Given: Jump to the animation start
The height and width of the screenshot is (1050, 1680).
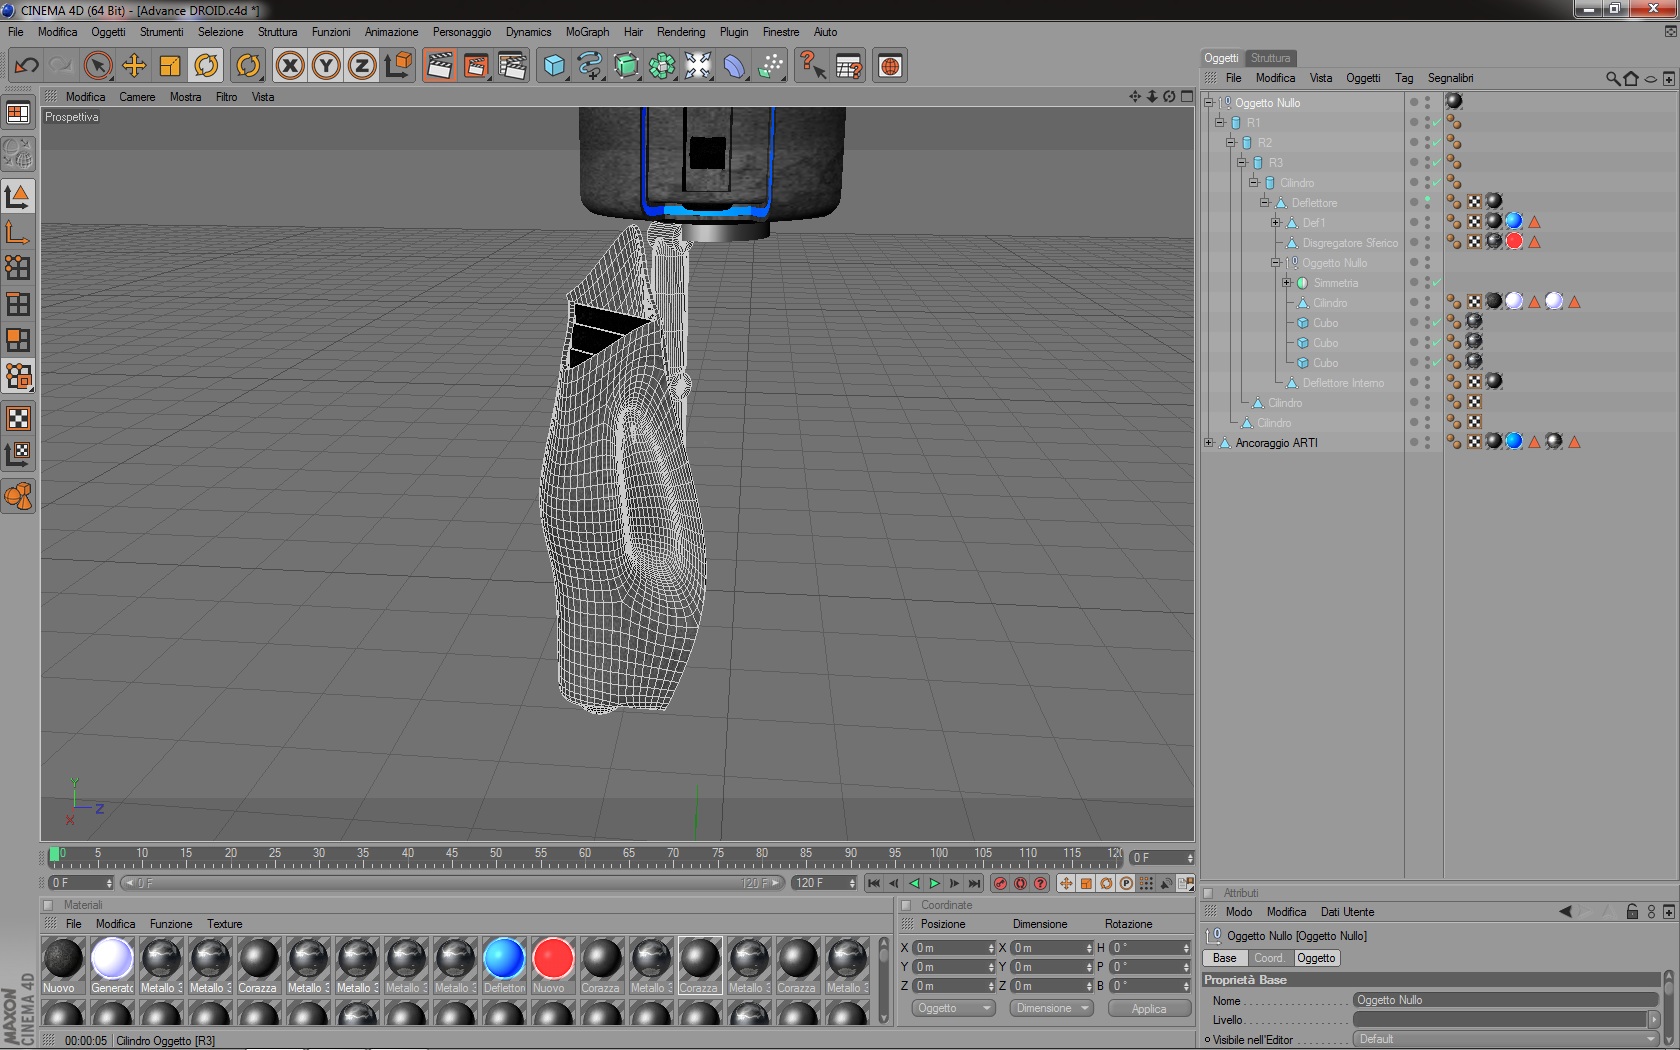Looking at the screenshot, I should [x=874, y=883].
